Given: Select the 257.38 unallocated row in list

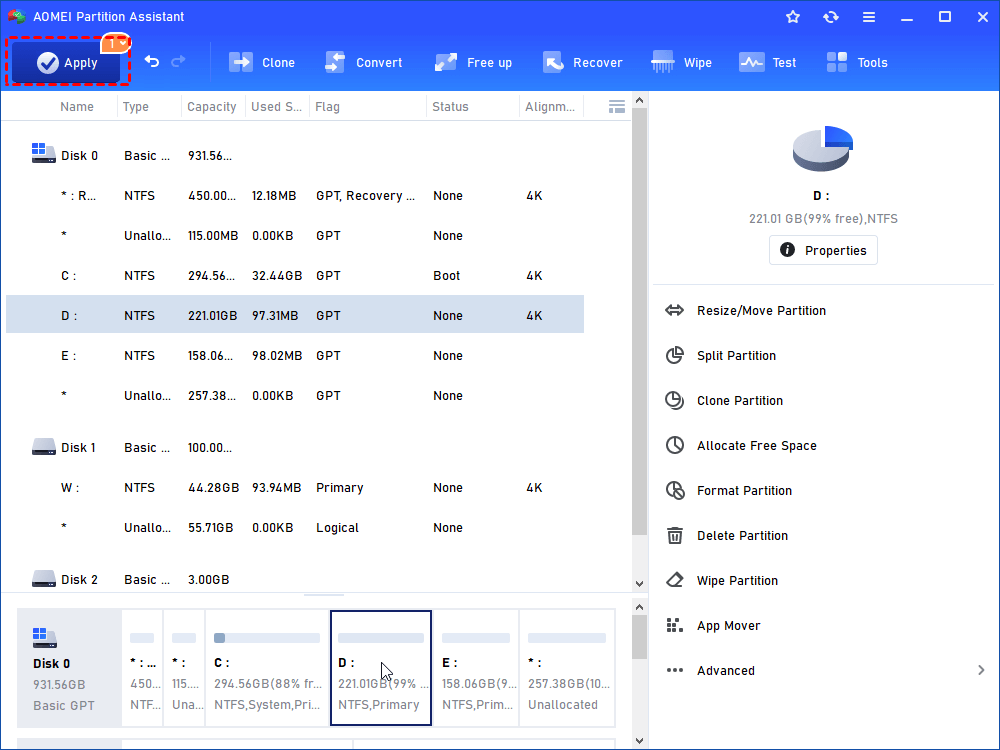Looking at the screenshot, I should pyautogui.click(x=295, y=395).
